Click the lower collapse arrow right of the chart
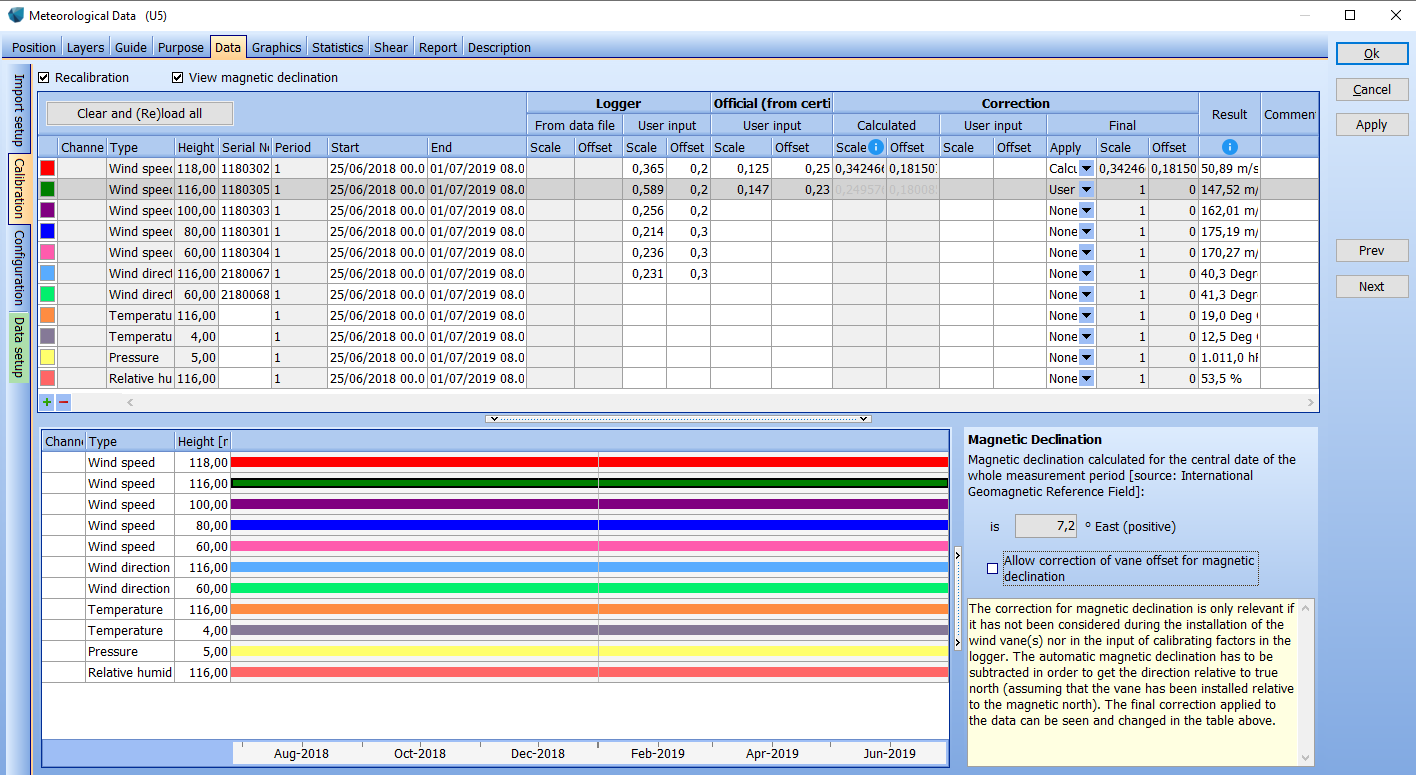The height and width of the screenshot is (775, 1416). click(x=957, y=641)
